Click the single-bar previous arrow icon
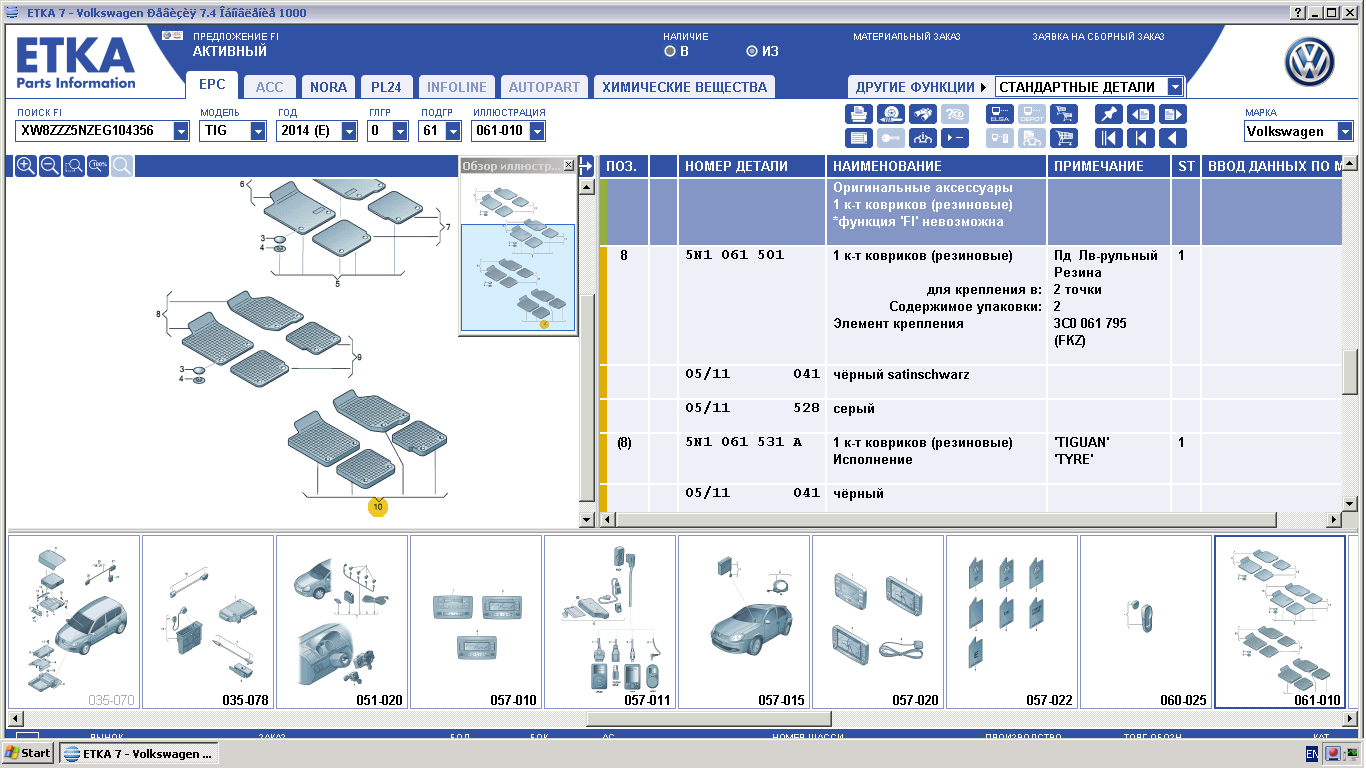Image resolution: width=1366 pixels, height=769 pixels. (1140, 138)
